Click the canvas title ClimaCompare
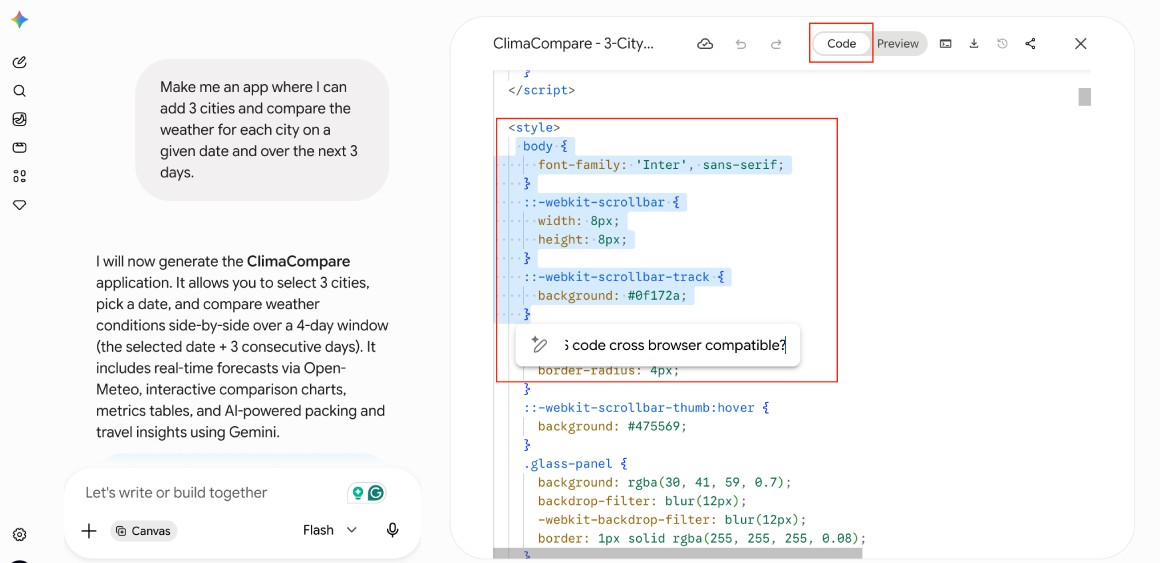Image resolution: width=1160 pixels, height=563 pixels. click(x=573, y=44)
